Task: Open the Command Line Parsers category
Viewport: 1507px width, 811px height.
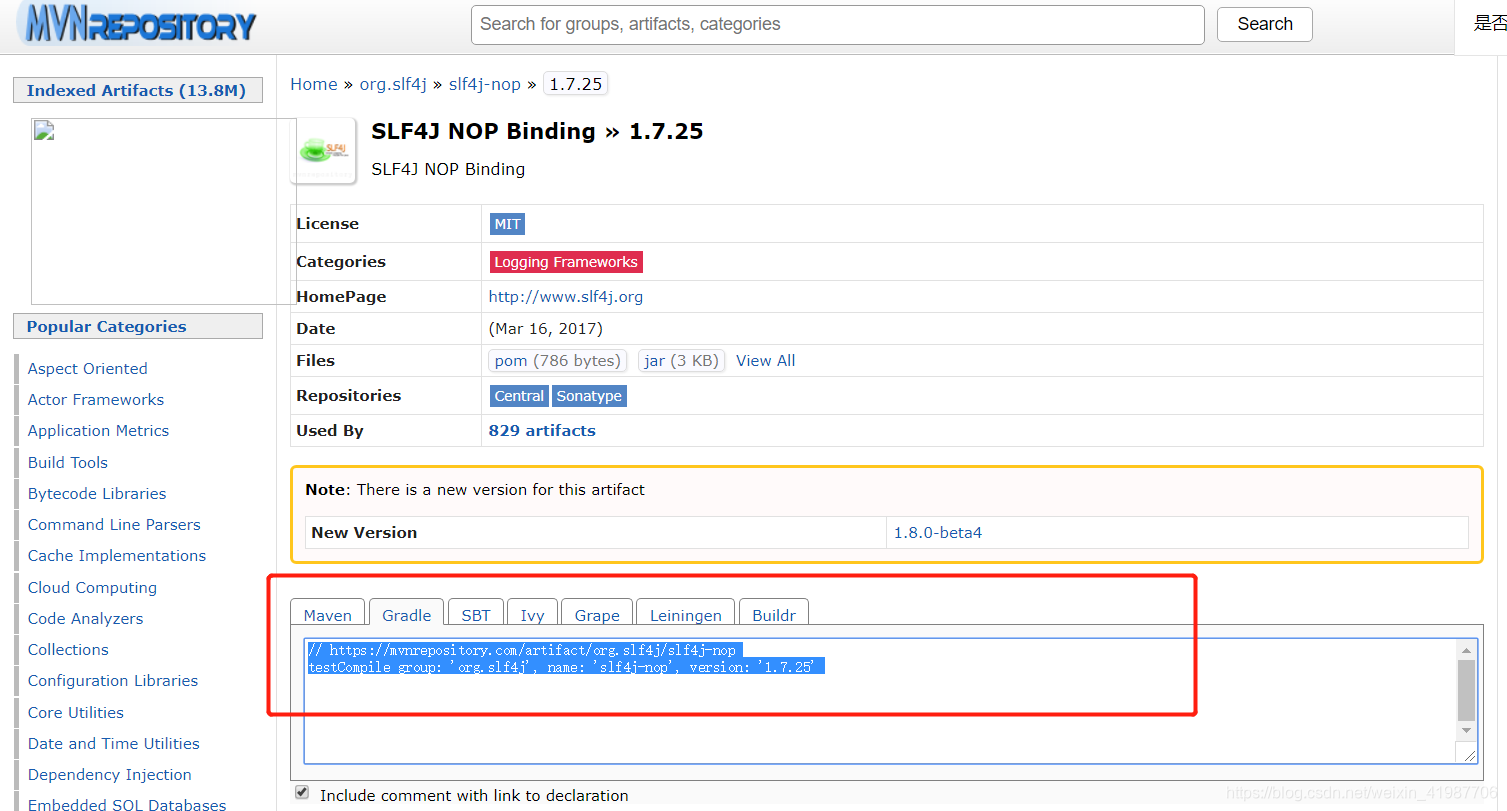Action: coord(114,524)
